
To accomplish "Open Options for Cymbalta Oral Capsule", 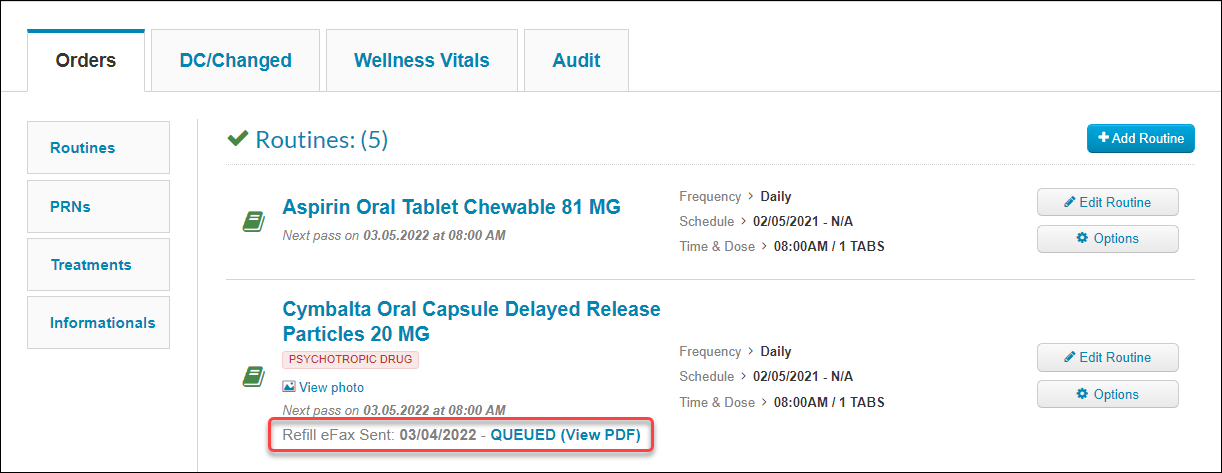I will pyautogui.click(x=1108, y=394).
